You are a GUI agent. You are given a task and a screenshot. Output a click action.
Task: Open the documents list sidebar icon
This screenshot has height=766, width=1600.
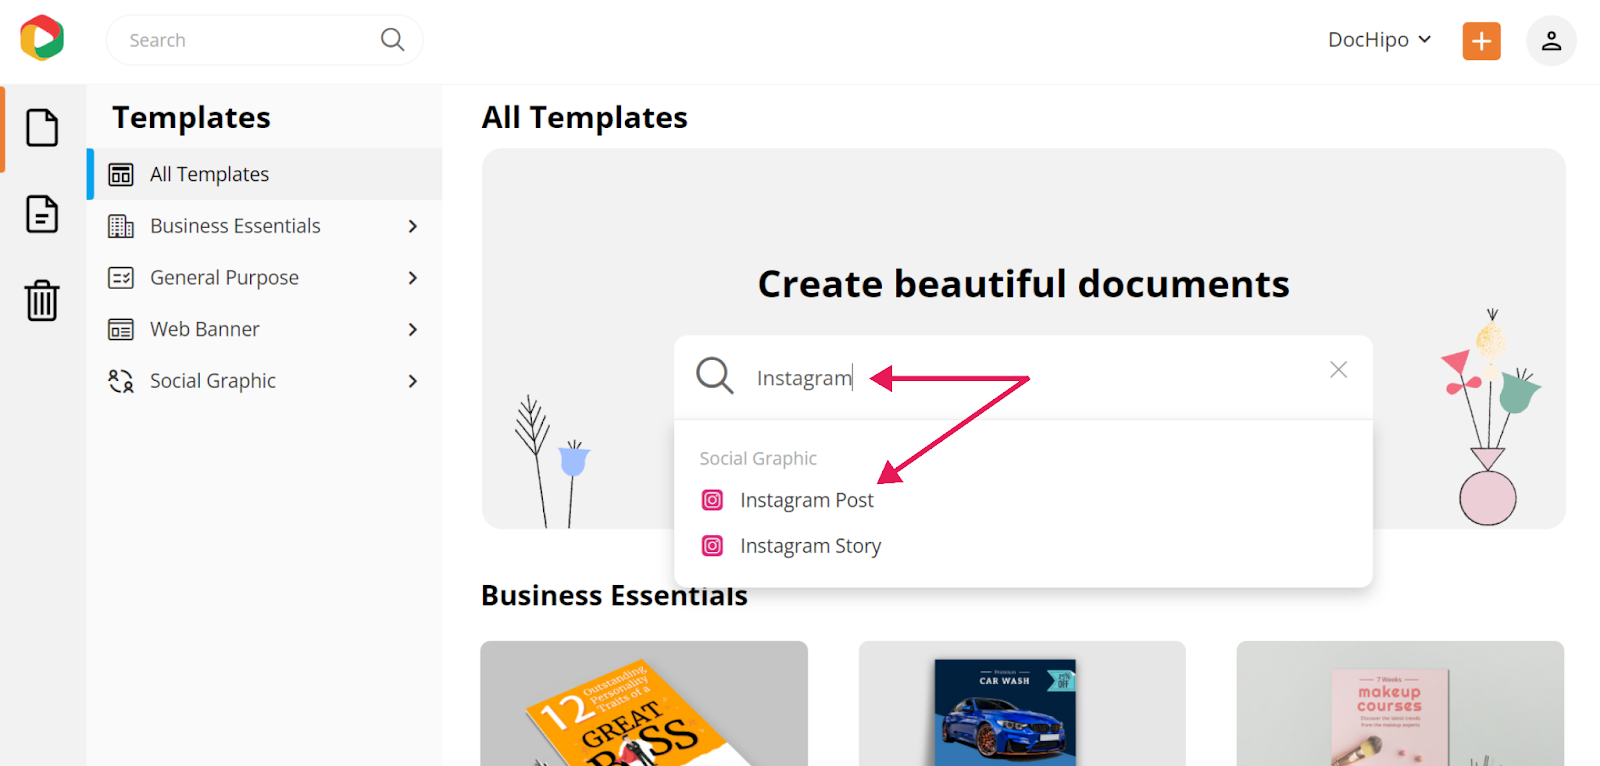click(x=42, y=214)
